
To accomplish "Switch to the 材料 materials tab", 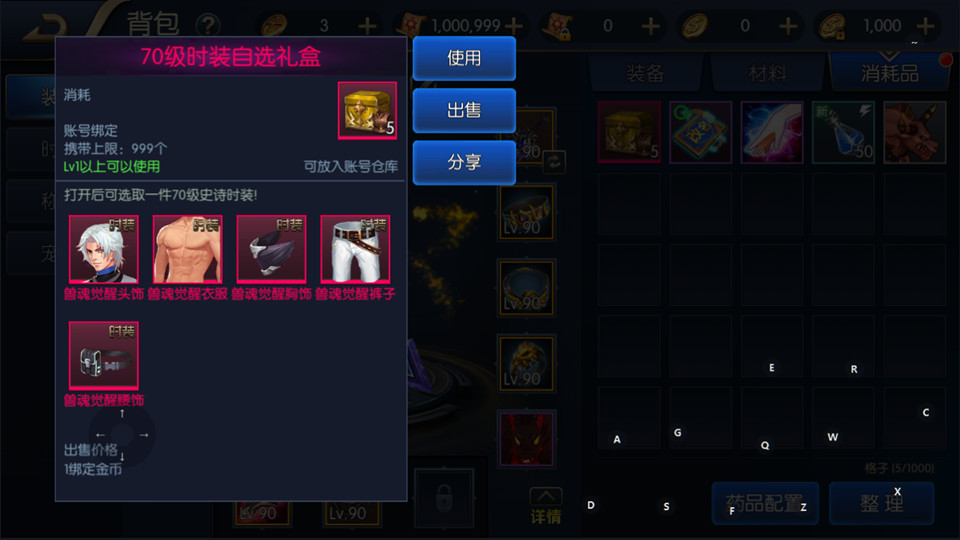I will click(767, 73).
